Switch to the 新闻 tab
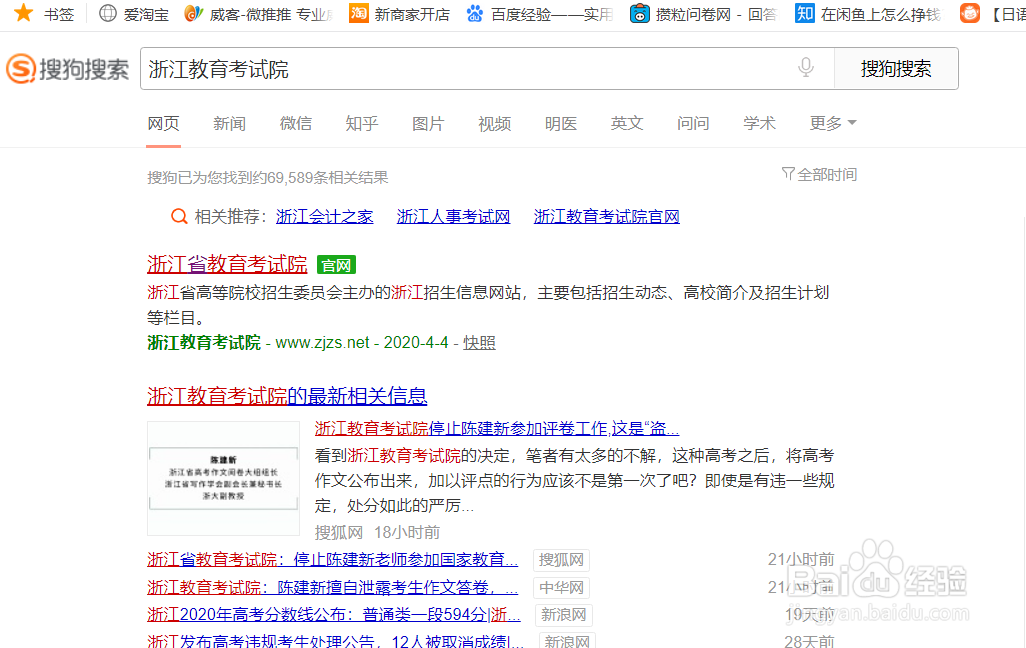This screenshot has width=1026, height=648. click(x=230, y=124)
